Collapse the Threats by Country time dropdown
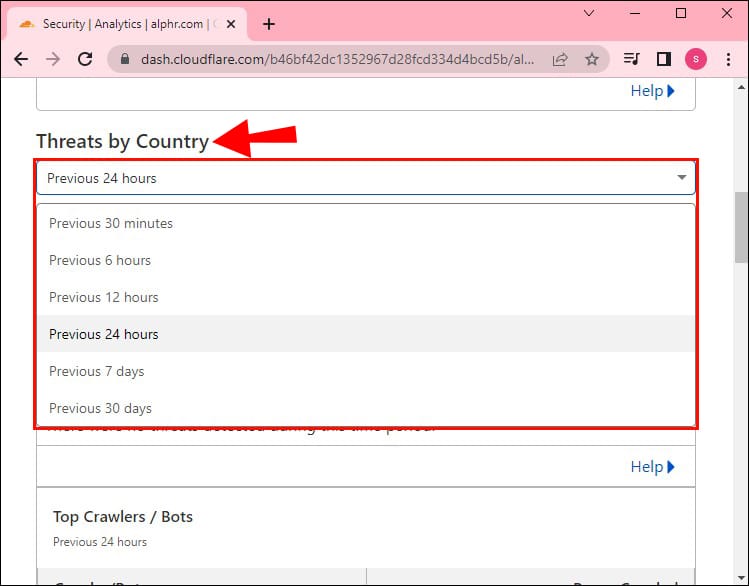Screen dimensions: 749x586 681,178
